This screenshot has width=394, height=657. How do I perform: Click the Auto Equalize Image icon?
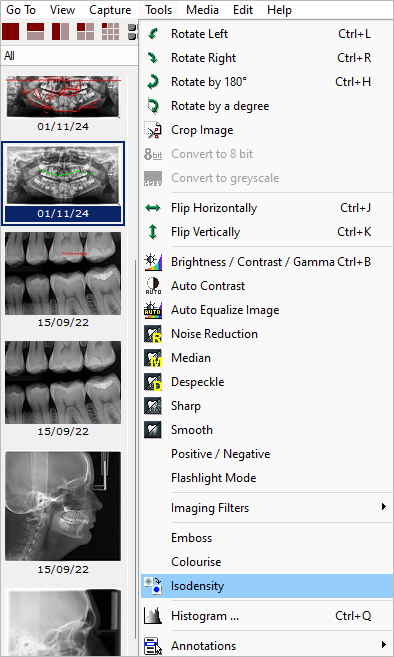point(153,310)
